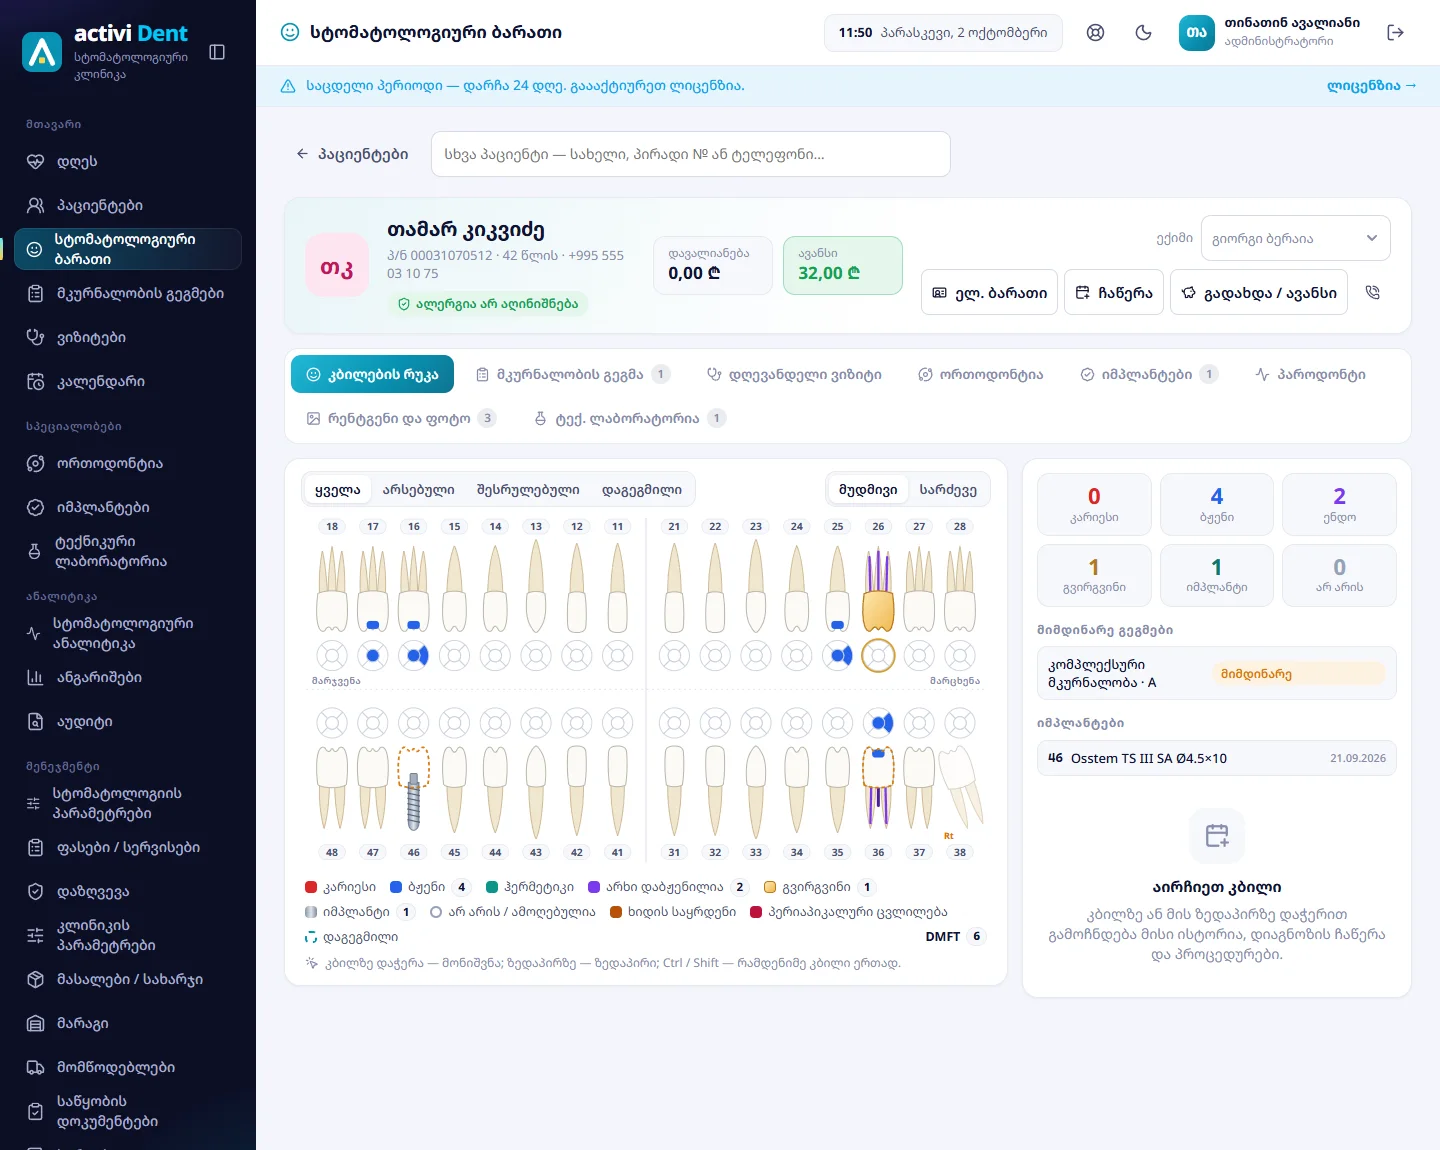
Task: Follow the ლიცენზია link in banner
Action: click(x=1371, y=85)
